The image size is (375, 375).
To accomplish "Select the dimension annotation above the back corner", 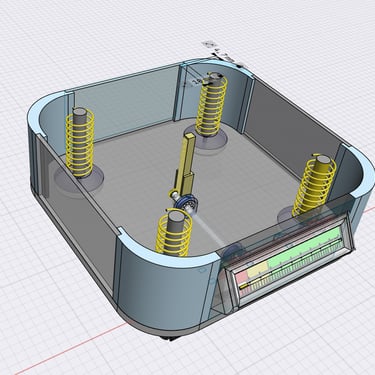I will [222, 54].
